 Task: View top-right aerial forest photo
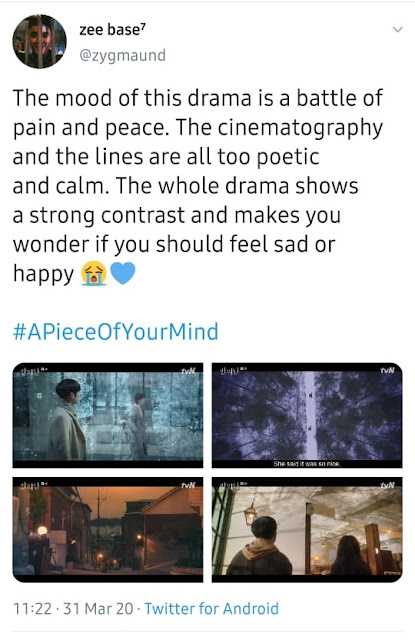coord(307,415)
